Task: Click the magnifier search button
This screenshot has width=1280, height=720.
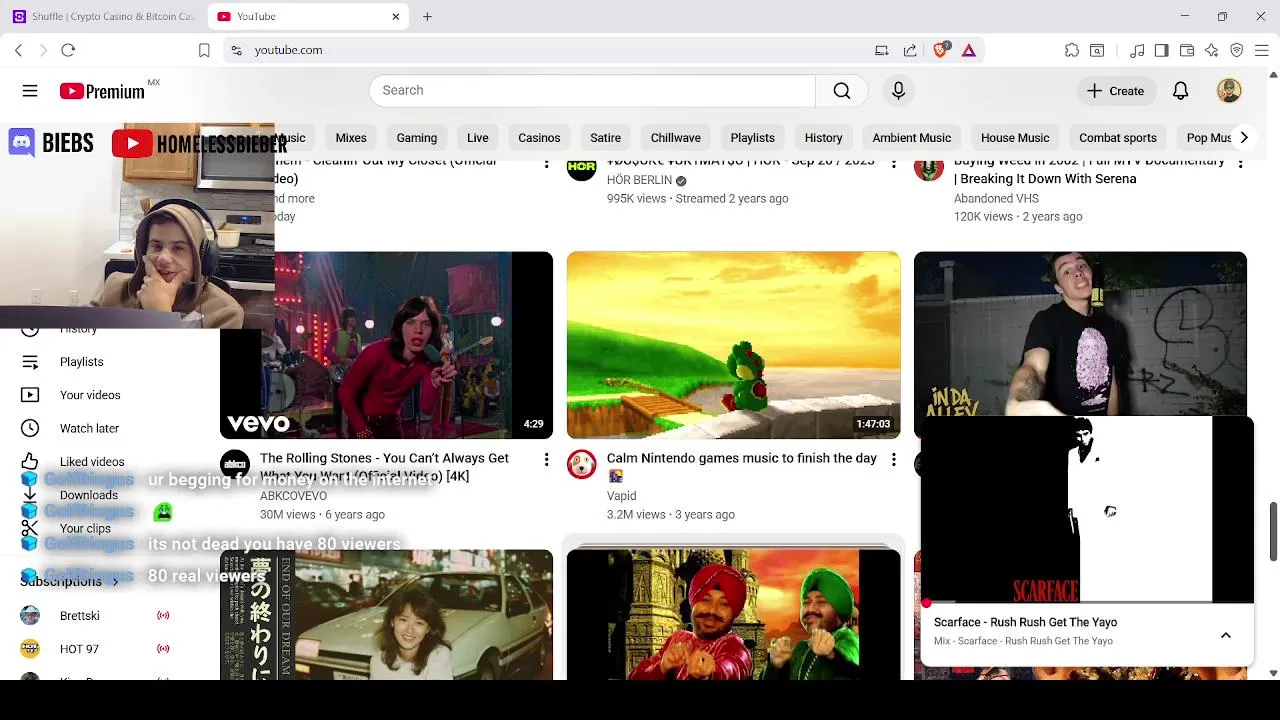Action: (x=842, y=91)
